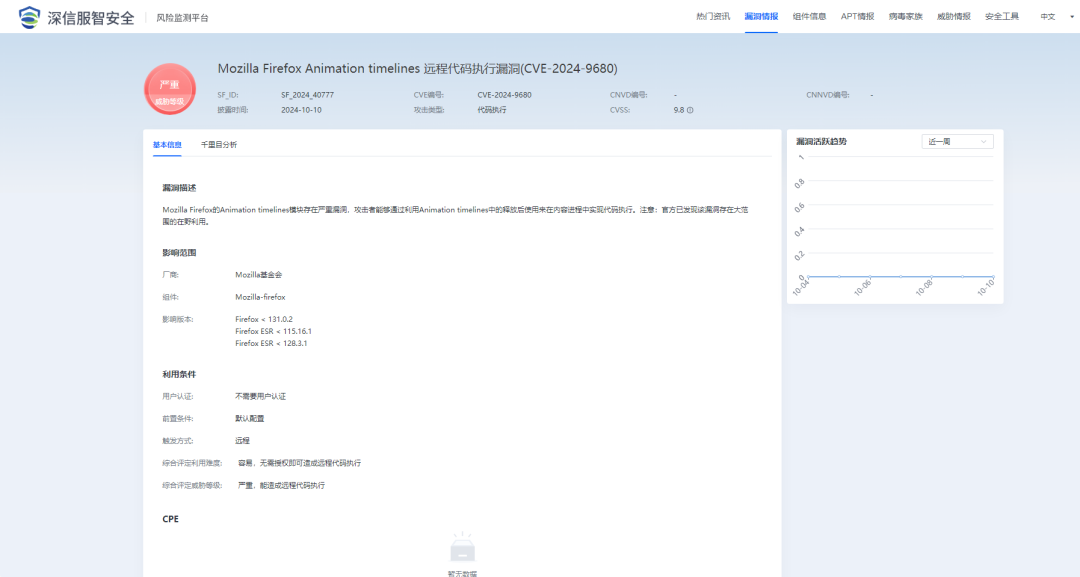Viewport: 1080px width, 577px height.
Task: Click version Firefox ESR < 115.16.1
Action: pyautogui.click(x=273, y=331)
